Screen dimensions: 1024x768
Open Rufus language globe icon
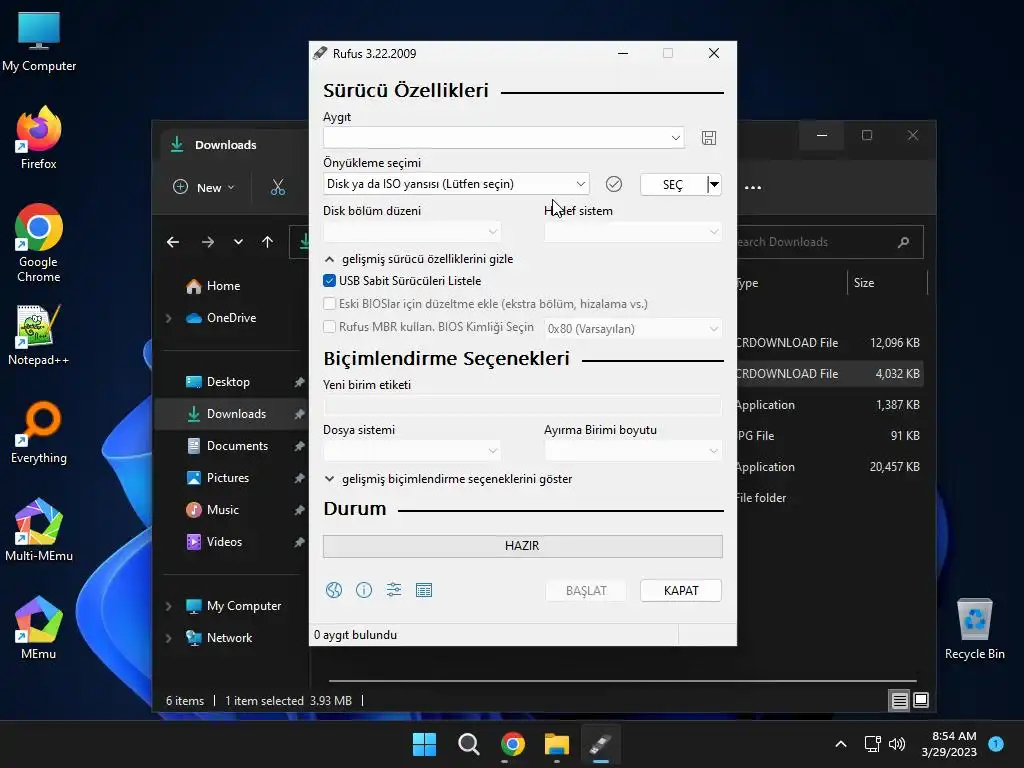click(x=334, y=590)
